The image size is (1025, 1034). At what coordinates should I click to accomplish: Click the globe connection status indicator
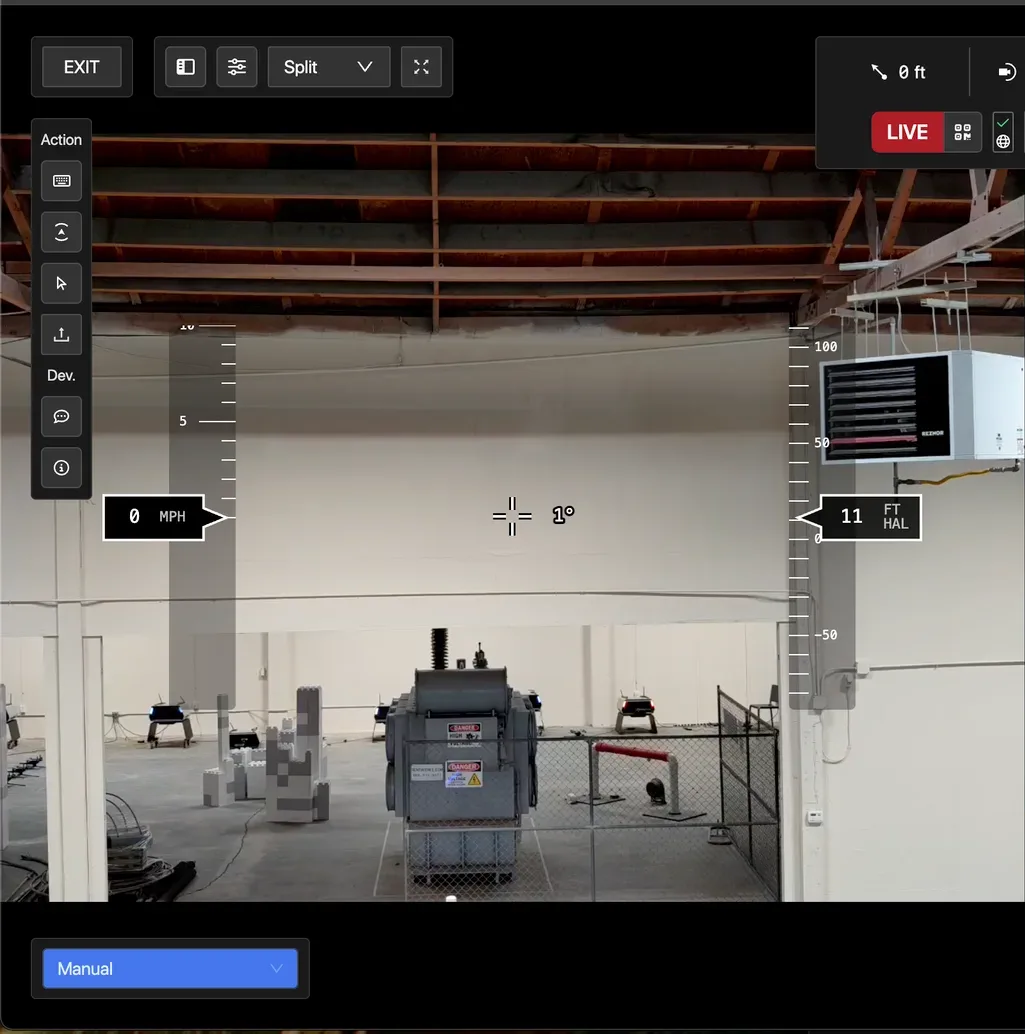[1003, 142]
